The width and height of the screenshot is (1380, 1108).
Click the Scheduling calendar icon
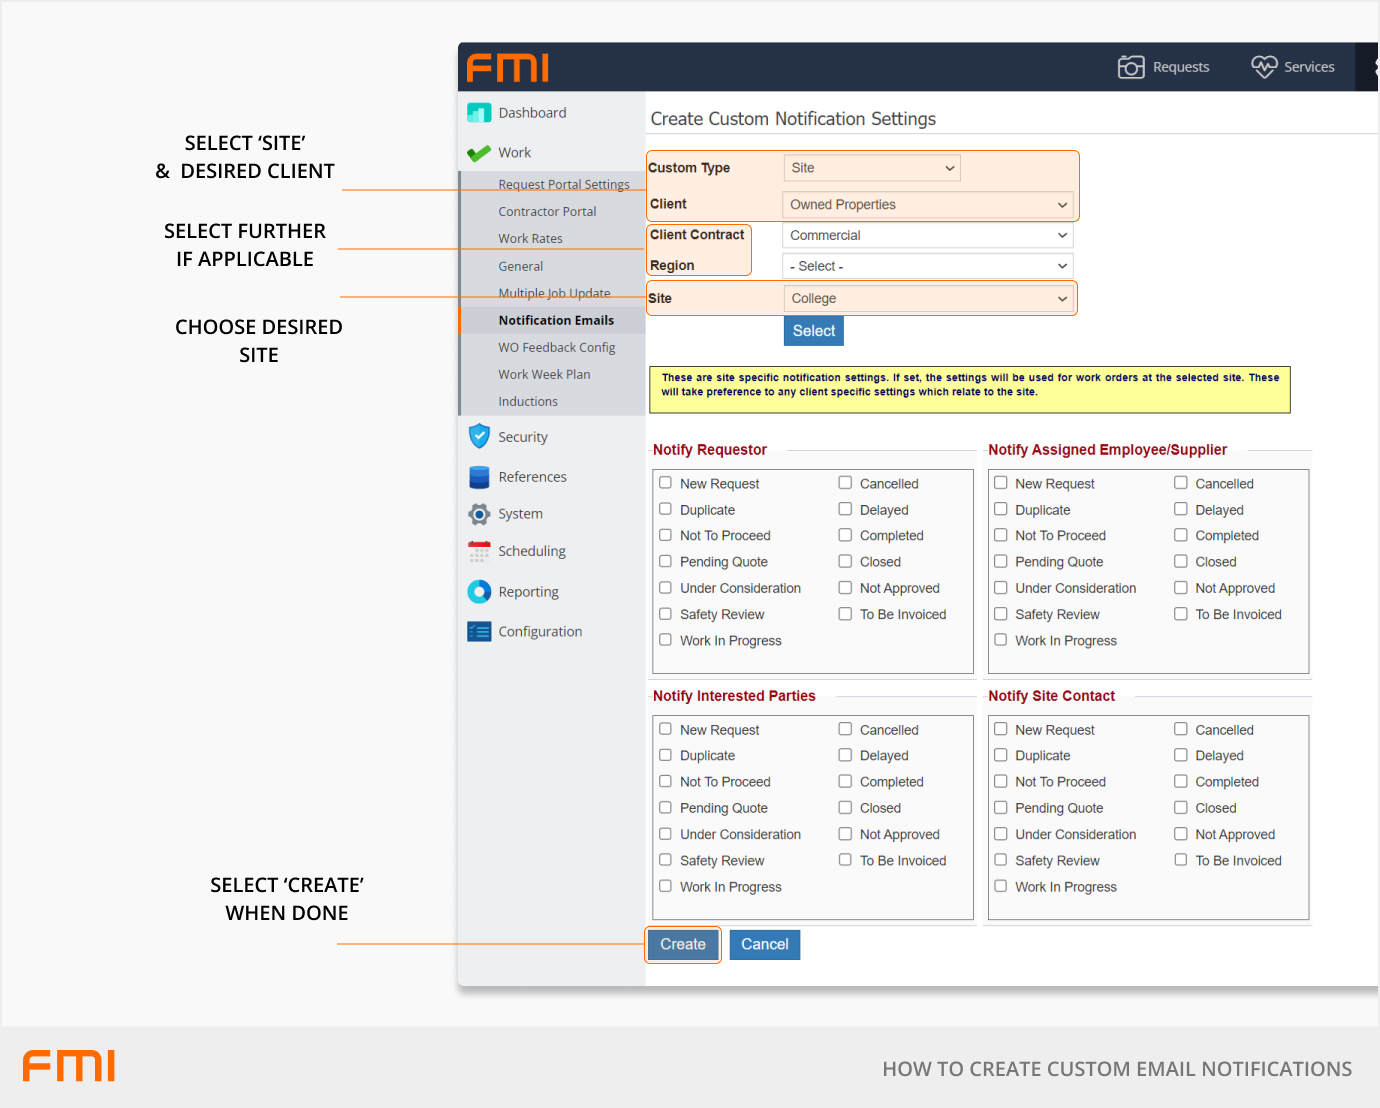tap(479, 551)
